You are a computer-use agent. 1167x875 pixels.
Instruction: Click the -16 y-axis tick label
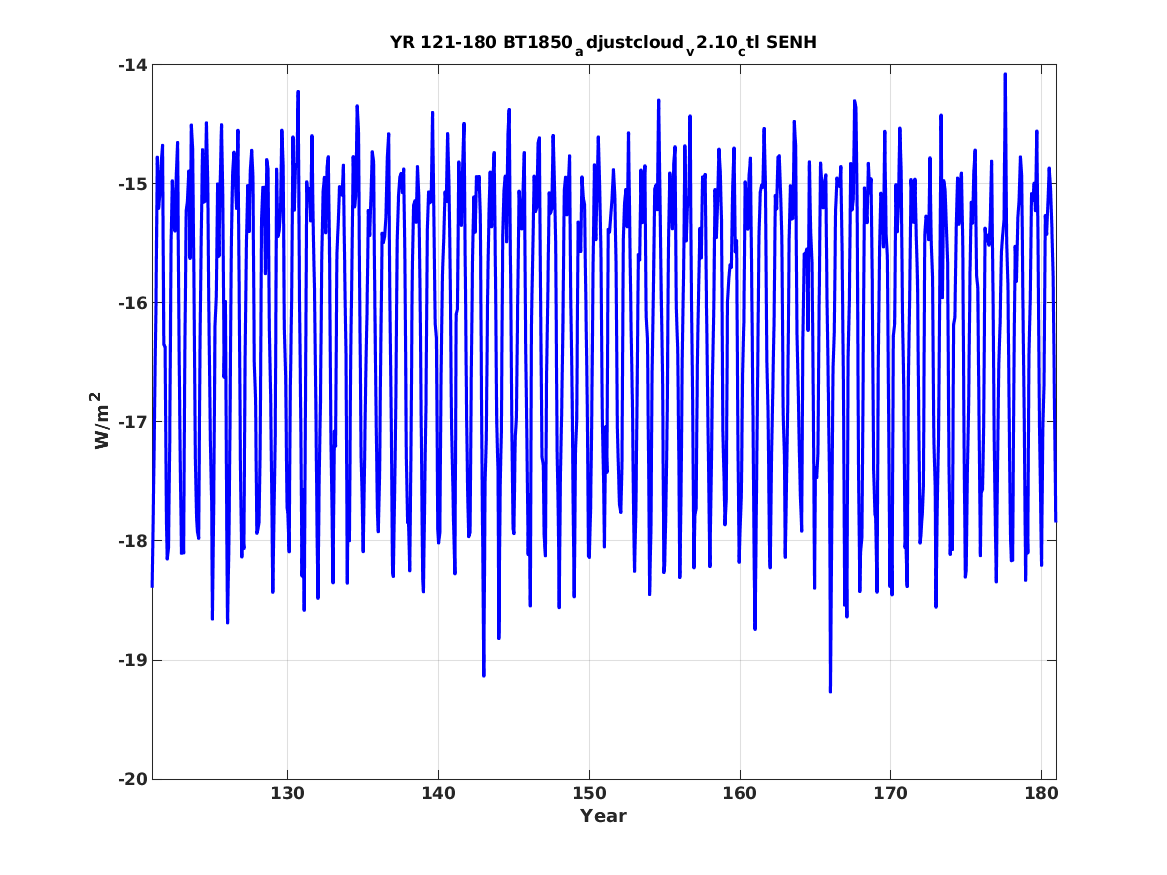[x=132, y=304]
